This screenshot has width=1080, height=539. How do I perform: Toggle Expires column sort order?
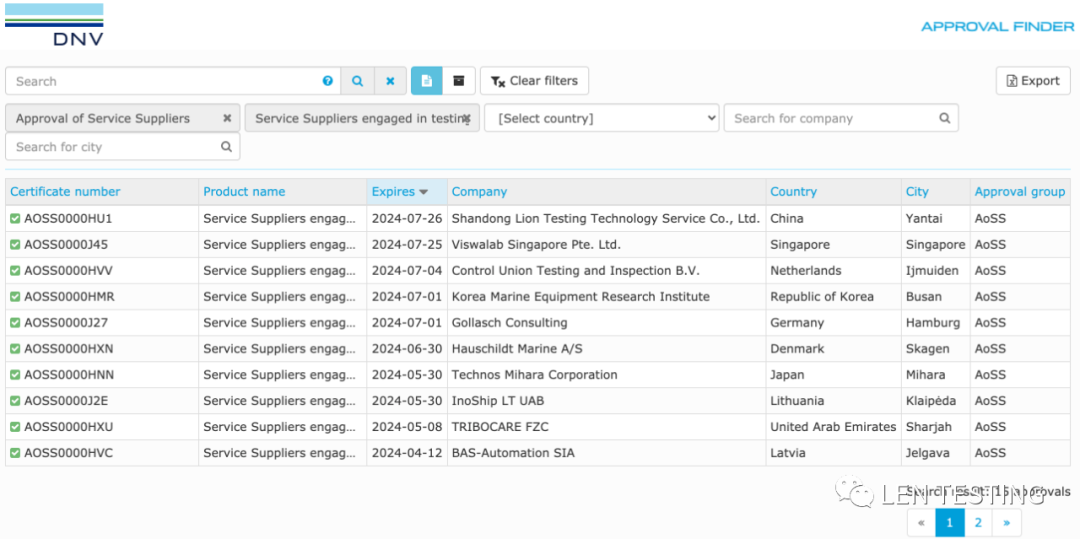[x=399, y=191]
